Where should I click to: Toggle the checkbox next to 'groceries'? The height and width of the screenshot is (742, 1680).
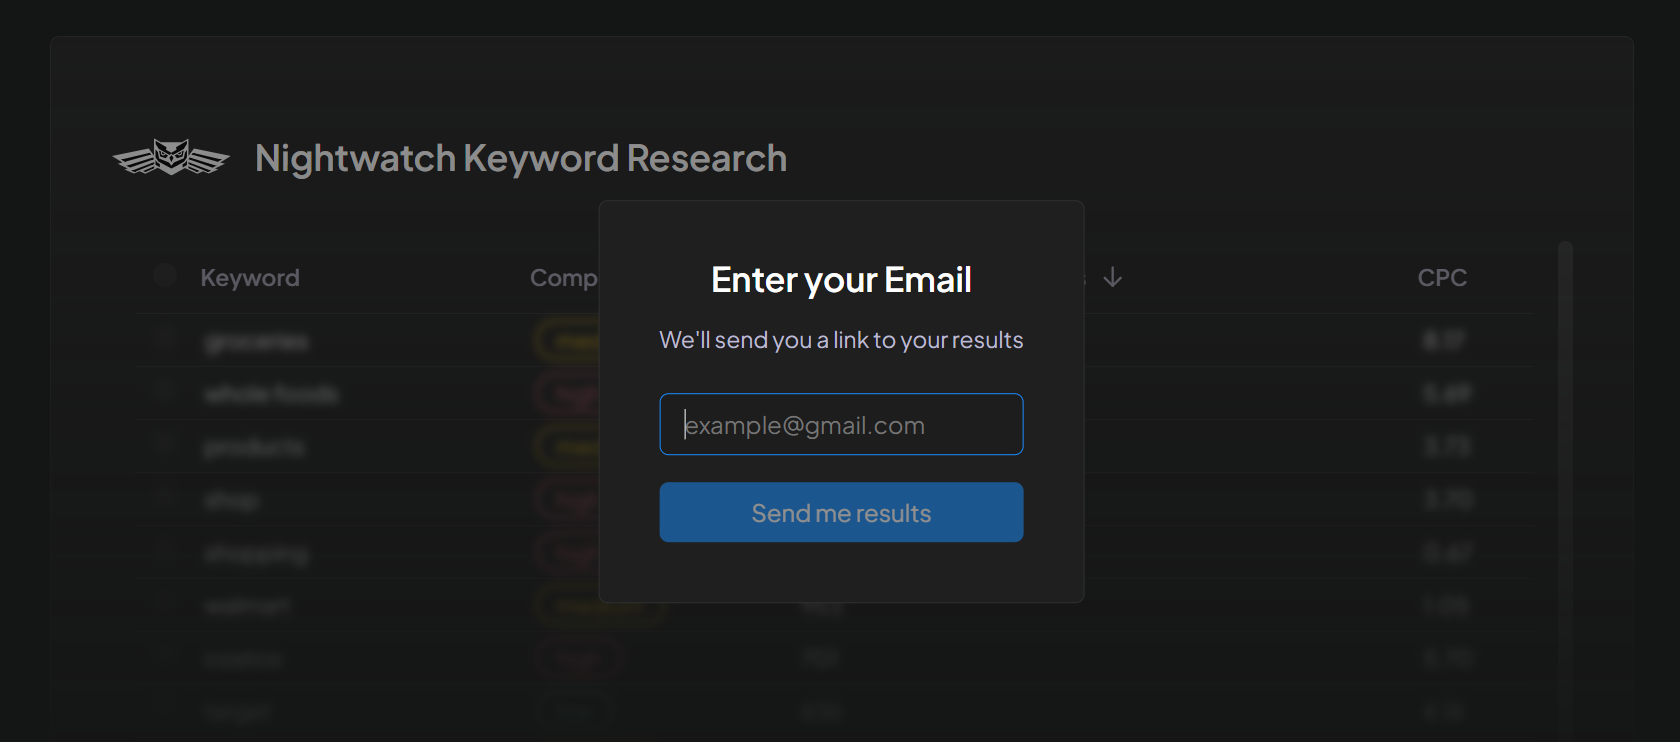(163, 340)
